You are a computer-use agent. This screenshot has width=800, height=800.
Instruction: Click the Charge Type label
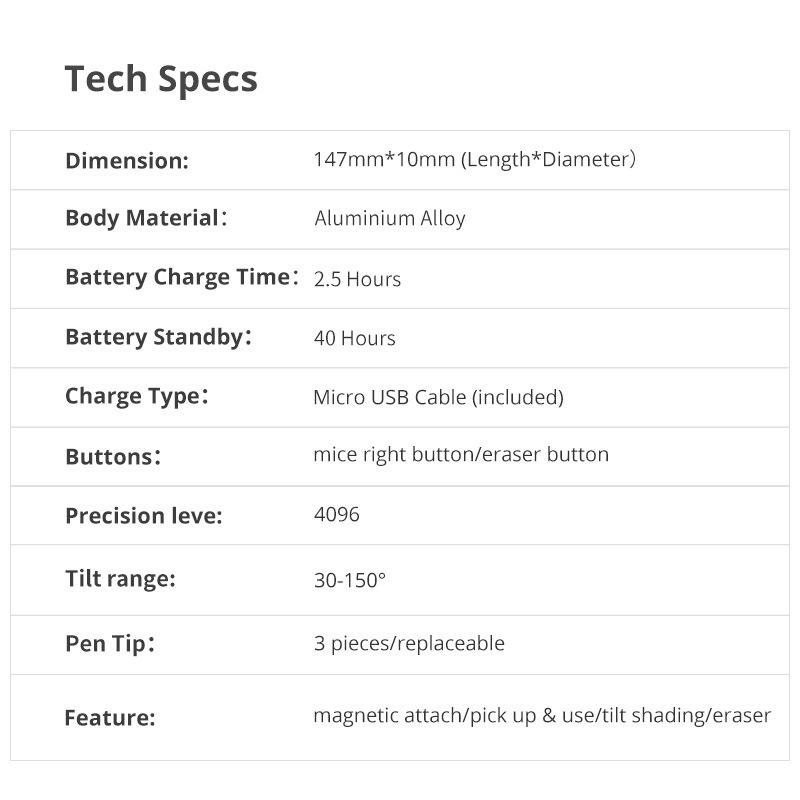click(137, 396)
